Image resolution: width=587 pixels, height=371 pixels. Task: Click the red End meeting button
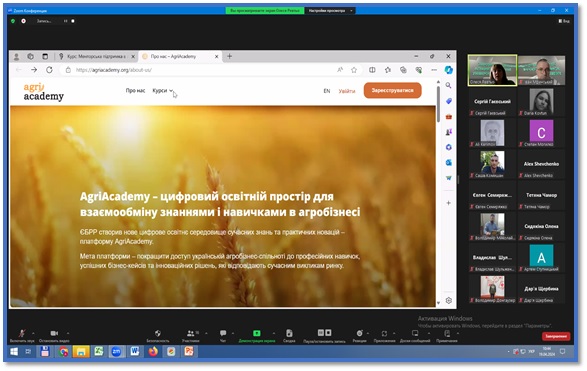click(x=556, y=336)
